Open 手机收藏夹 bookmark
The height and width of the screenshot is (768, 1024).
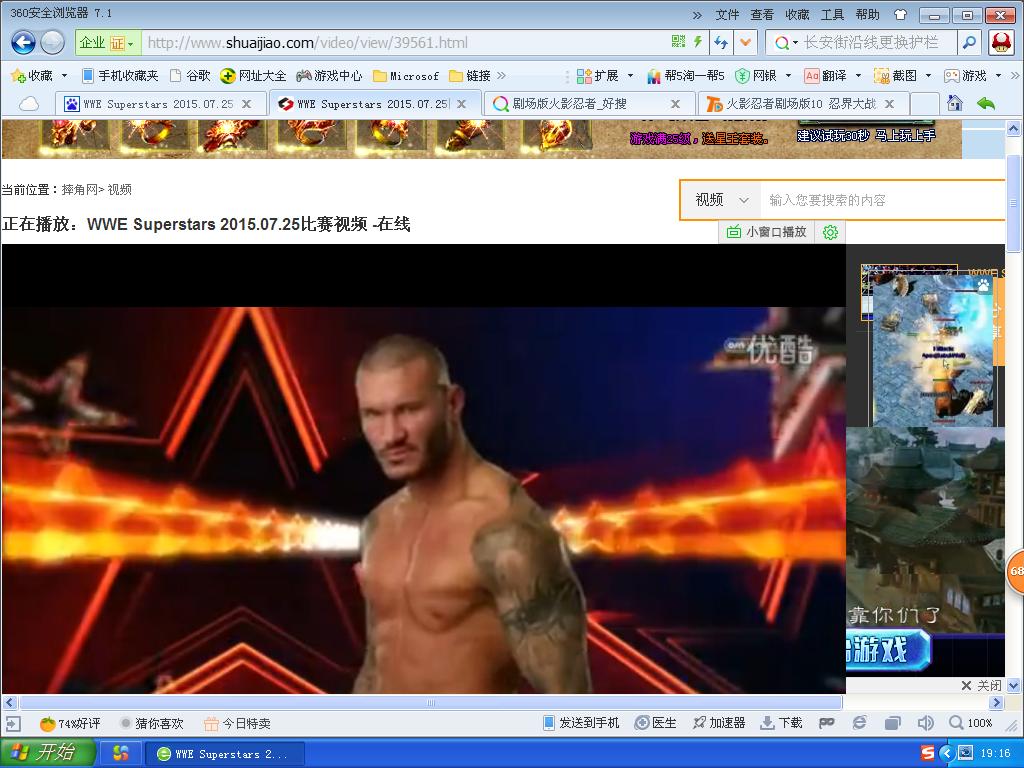click(x=120, y=76)
